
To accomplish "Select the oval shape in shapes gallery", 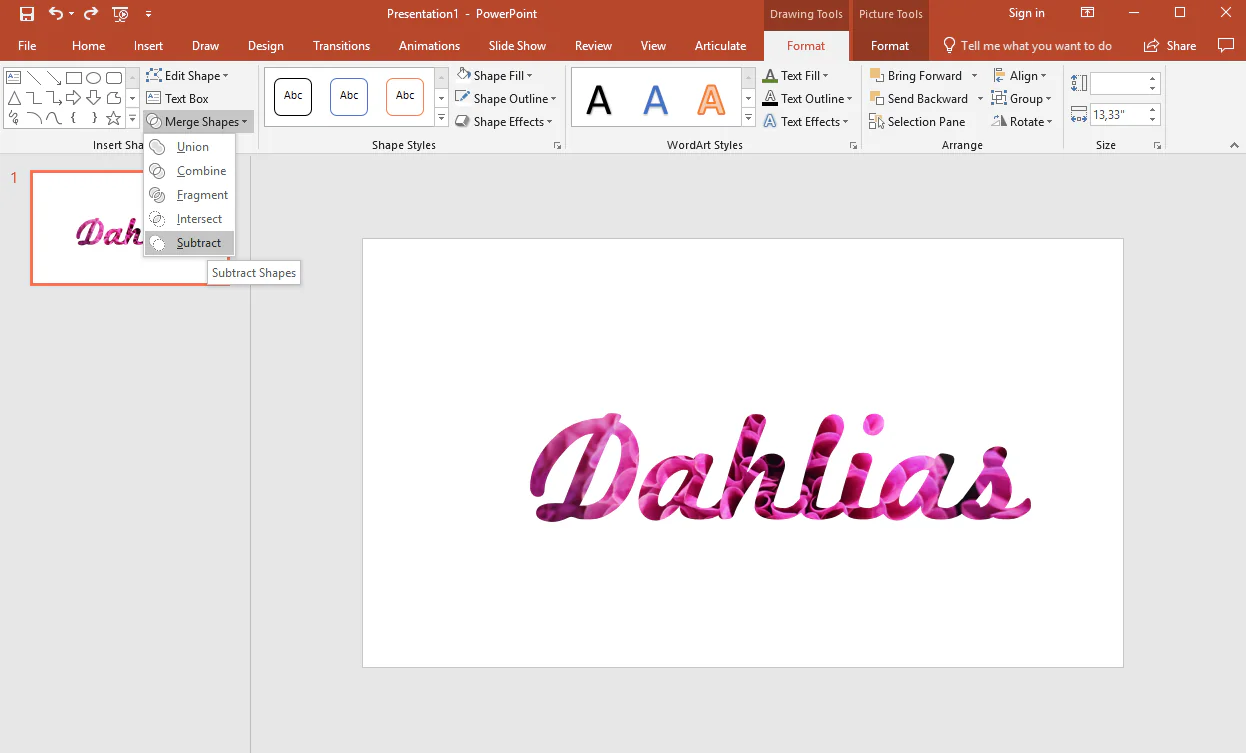I will pyautogui.click(x=94, y=78).
